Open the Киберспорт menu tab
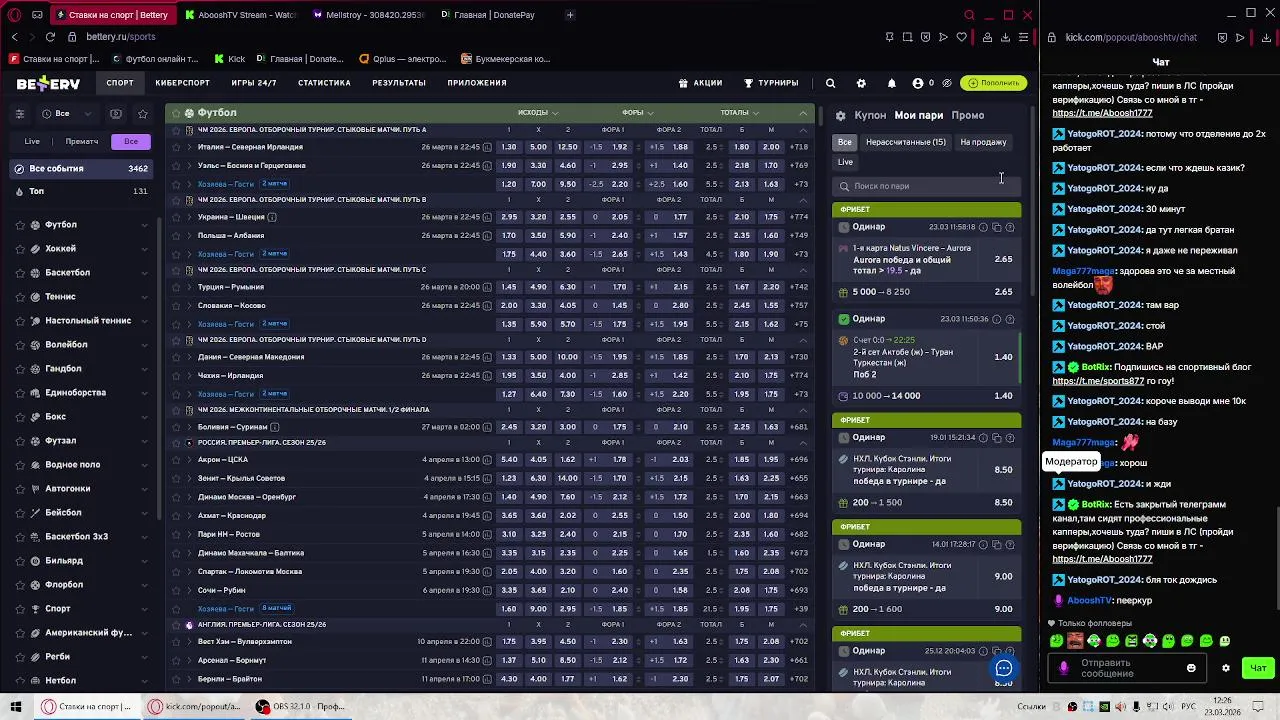 (183, 83)
